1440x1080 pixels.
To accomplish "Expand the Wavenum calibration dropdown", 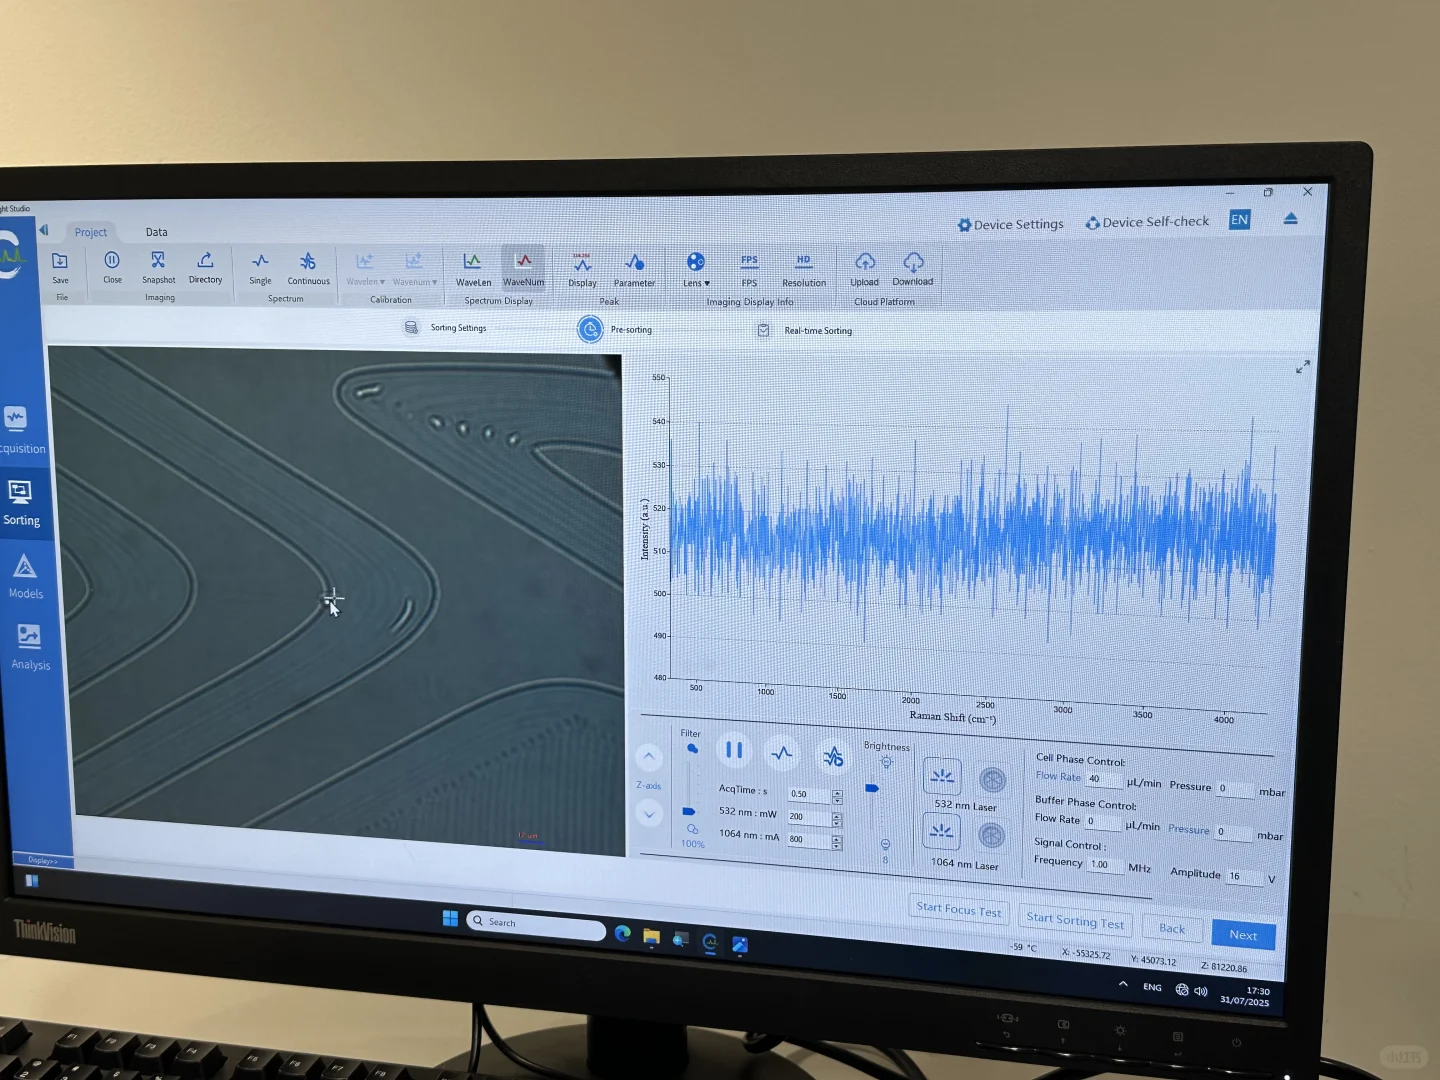I will tap(414, 268).
